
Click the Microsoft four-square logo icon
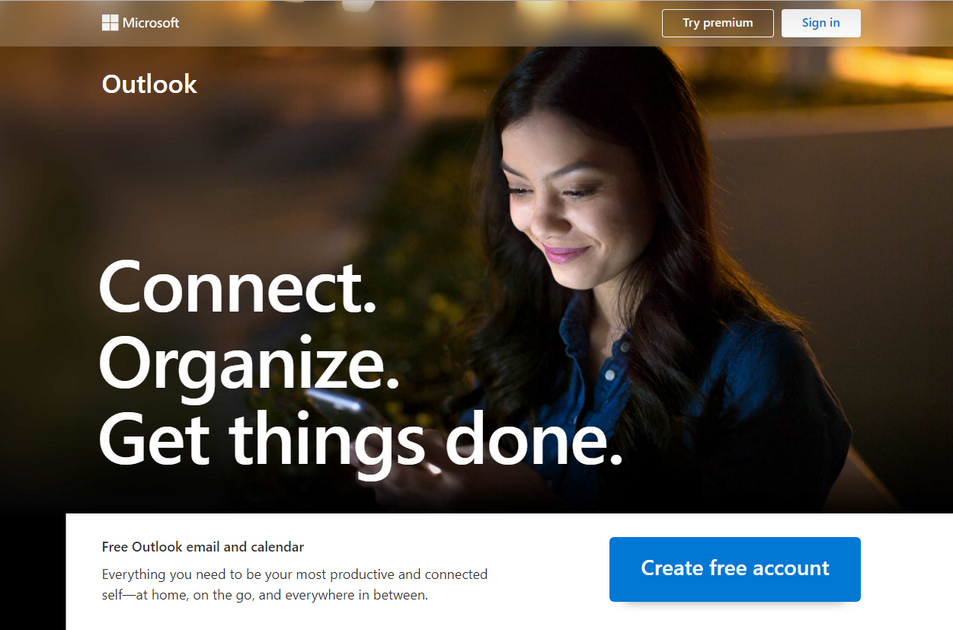110,23
